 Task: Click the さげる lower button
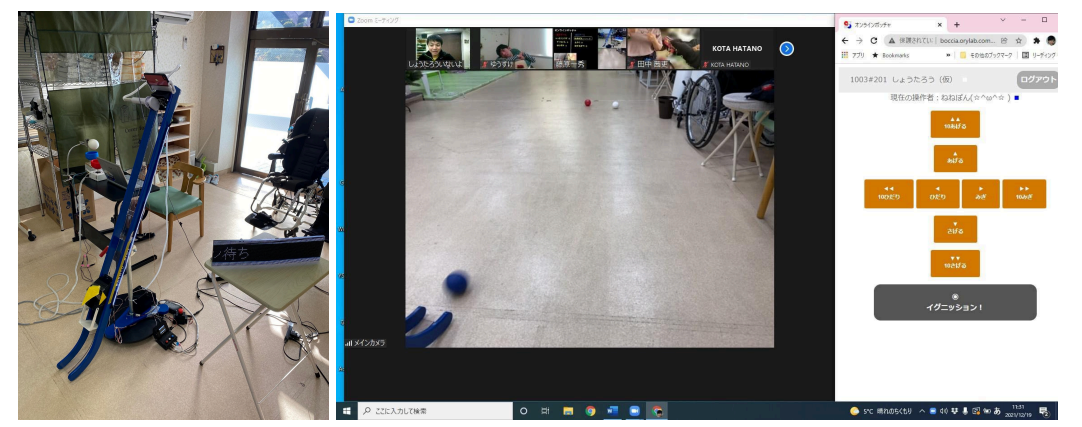pyautogui.click(x=955, y=229)
